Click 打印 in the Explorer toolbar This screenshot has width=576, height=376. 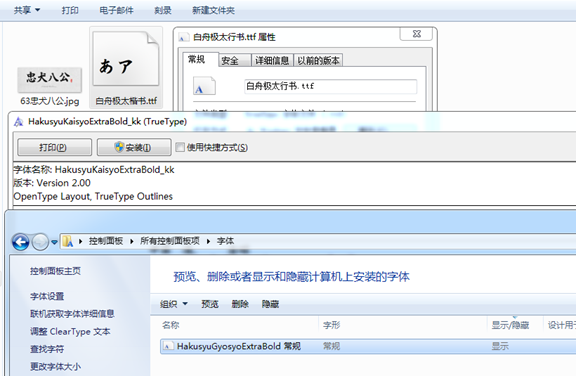pos(70,10)
